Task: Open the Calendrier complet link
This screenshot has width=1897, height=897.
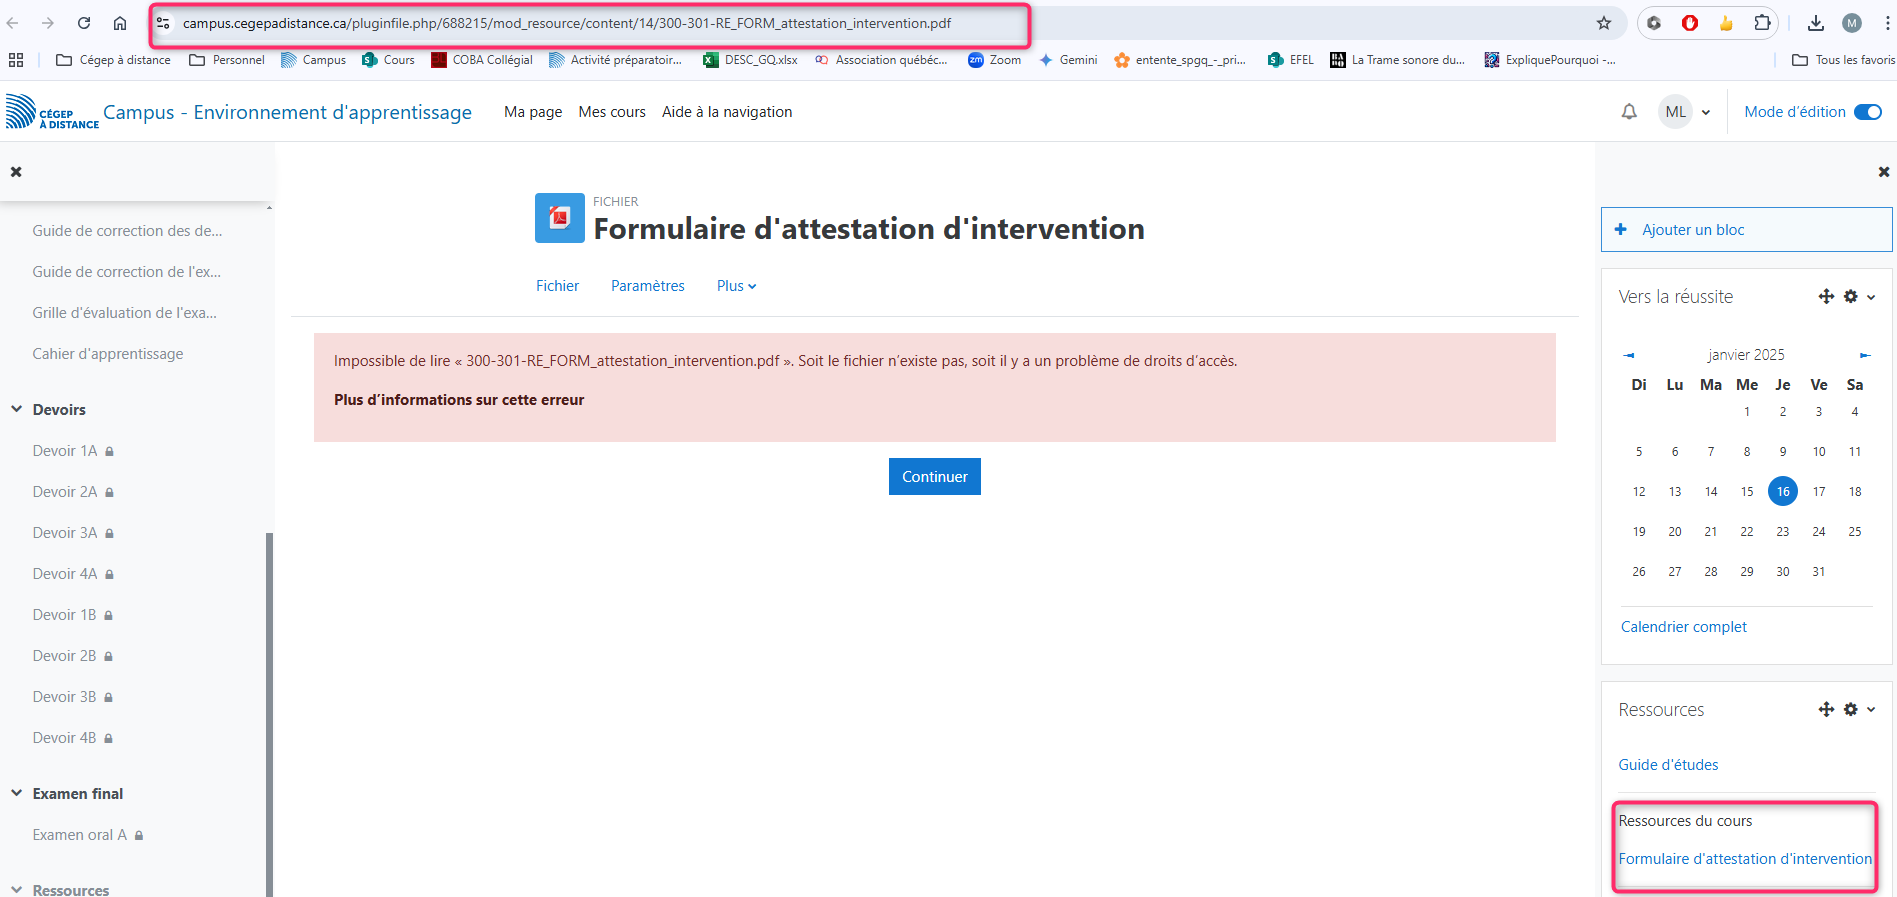Action: click(x=1683, y=627)
